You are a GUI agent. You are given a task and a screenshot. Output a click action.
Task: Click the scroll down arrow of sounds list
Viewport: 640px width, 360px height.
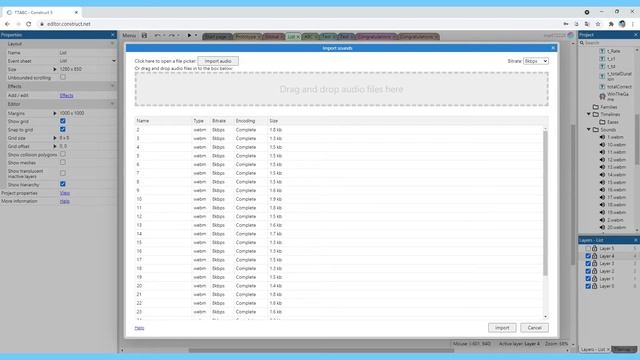point(545,316)
